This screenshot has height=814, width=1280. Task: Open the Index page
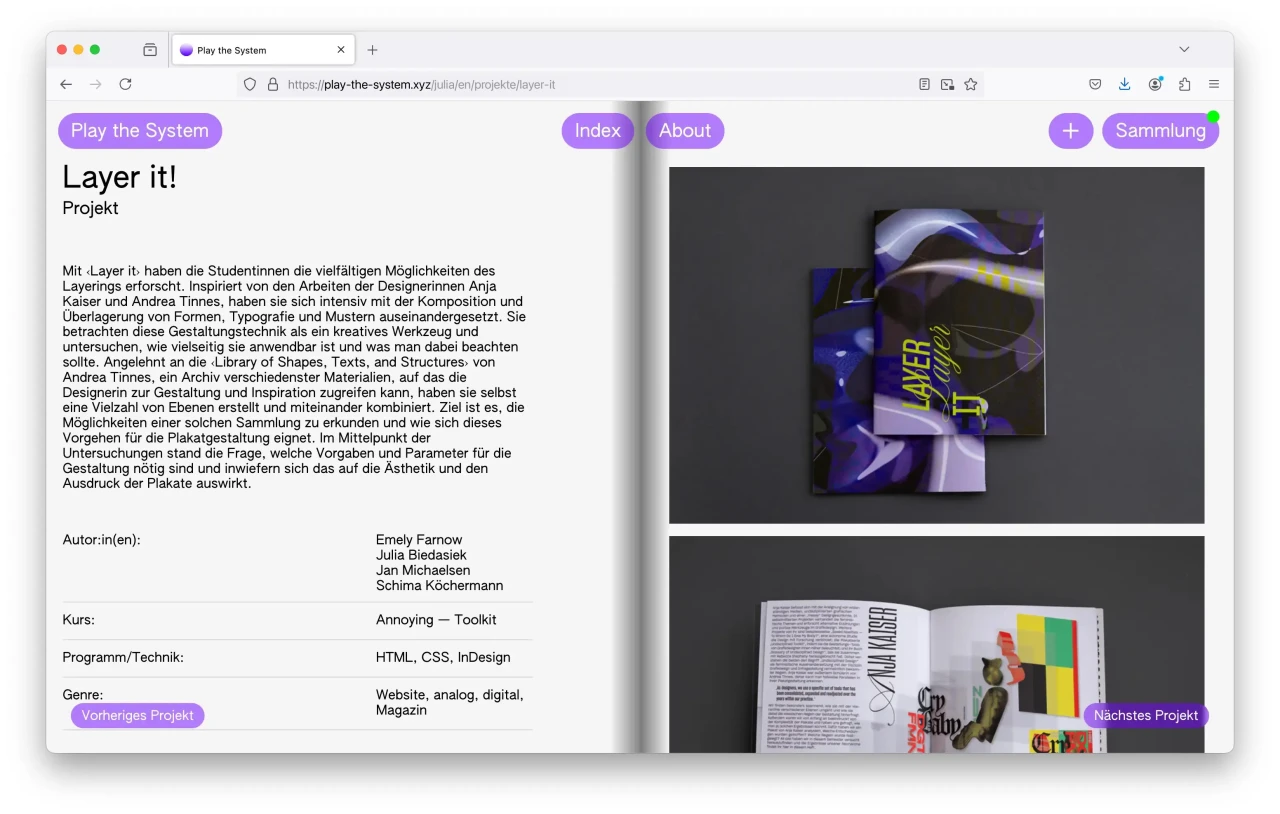tap(597, 131)
